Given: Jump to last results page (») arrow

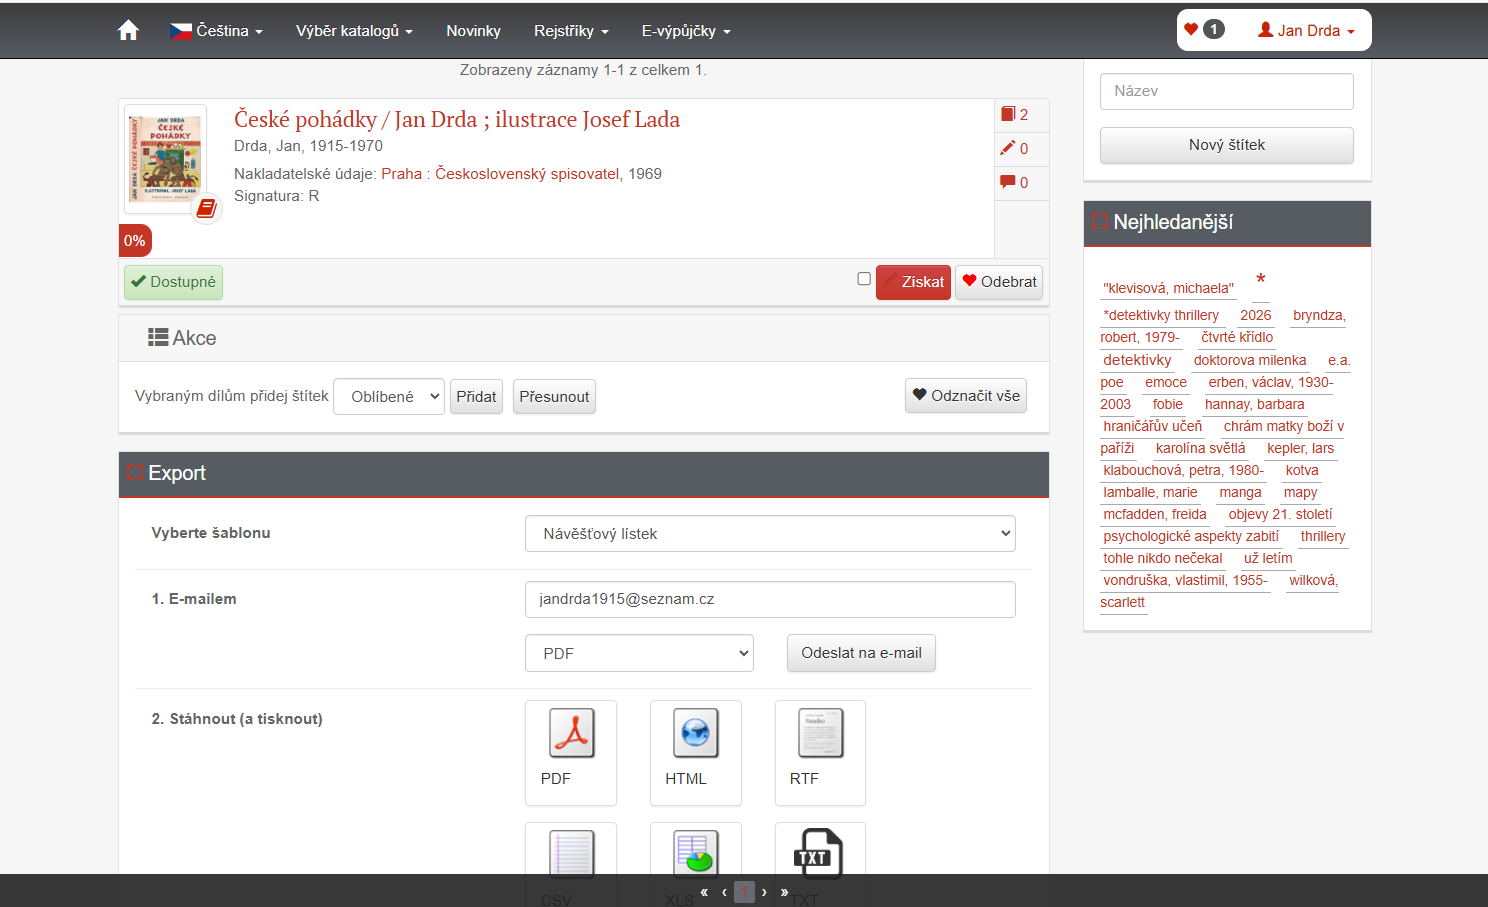Looking at the screenshot, I should [x=784, y=892].
